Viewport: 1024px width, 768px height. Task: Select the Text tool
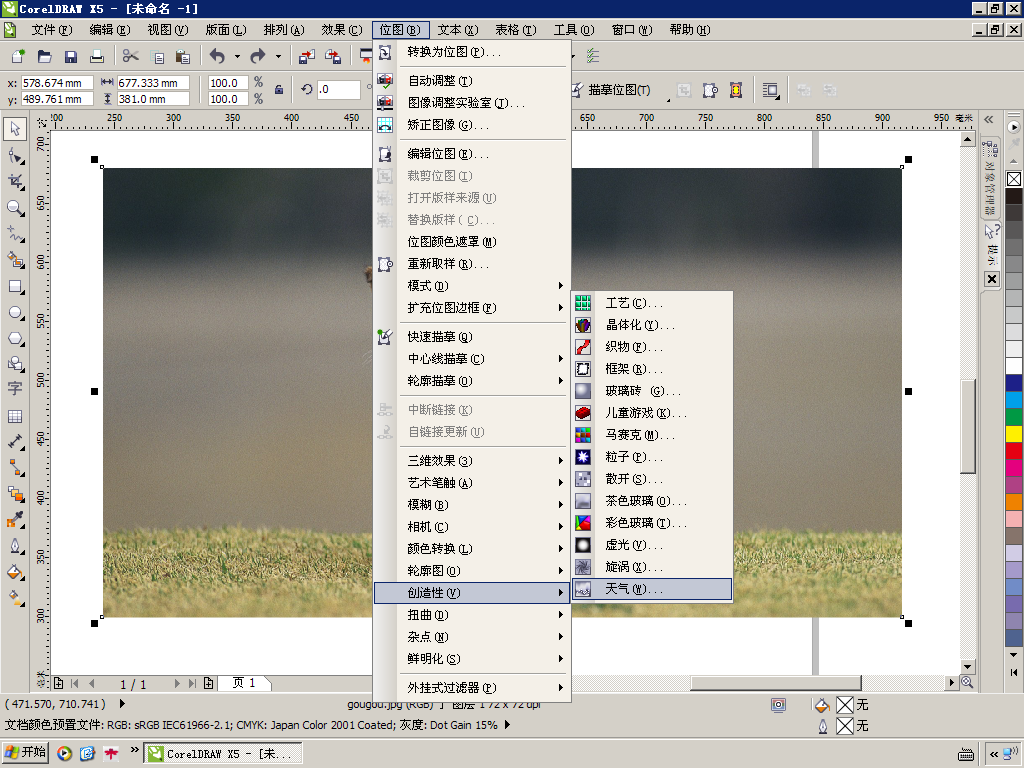point(14,389)
